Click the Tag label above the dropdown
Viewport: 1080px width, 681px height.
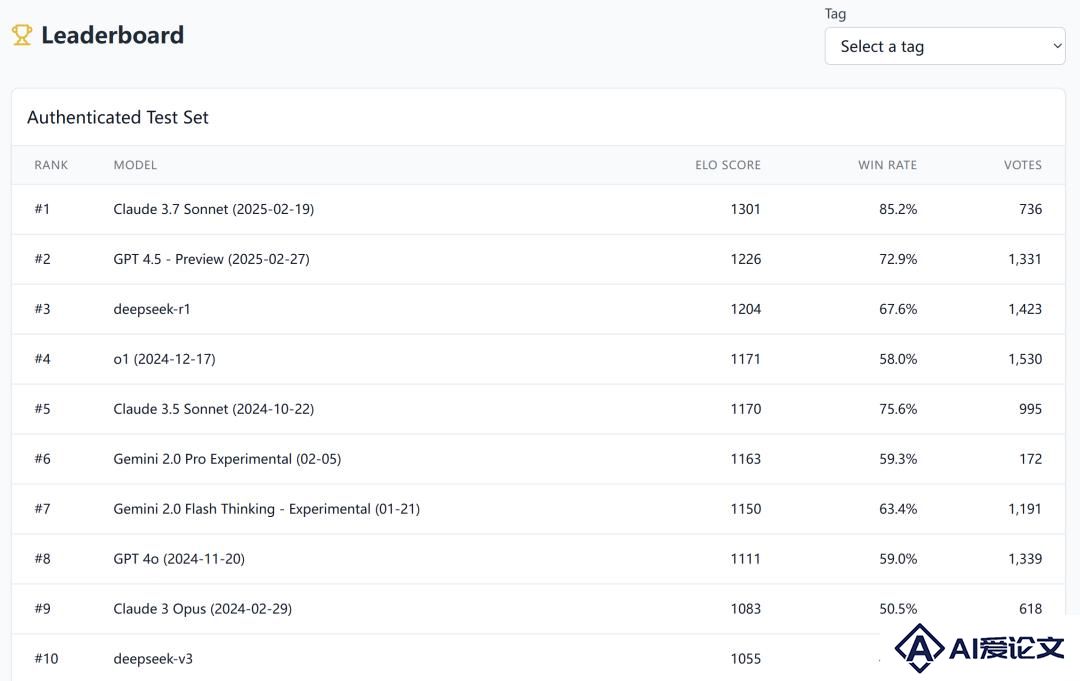835,14
